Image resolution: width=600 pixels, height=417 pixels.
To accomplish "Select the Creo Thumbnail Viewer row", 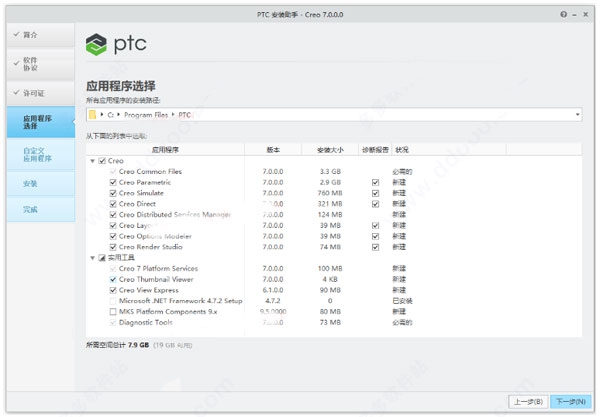I will click(333, 280).
